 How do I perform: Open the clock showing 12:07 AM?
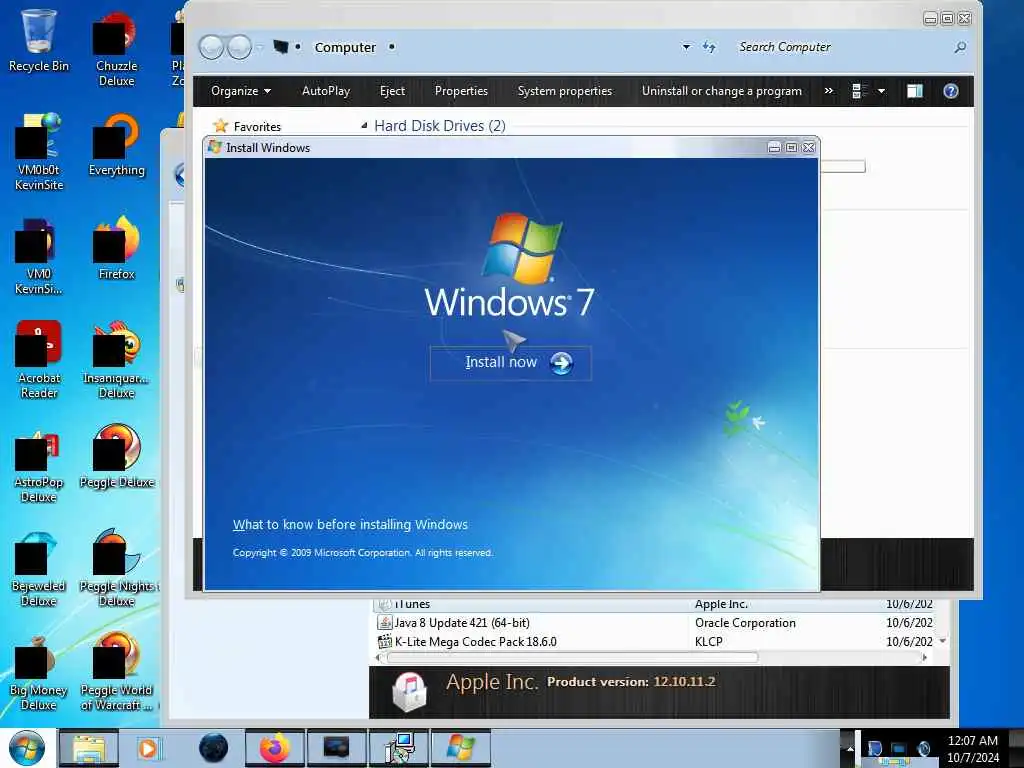coord(972,748)
